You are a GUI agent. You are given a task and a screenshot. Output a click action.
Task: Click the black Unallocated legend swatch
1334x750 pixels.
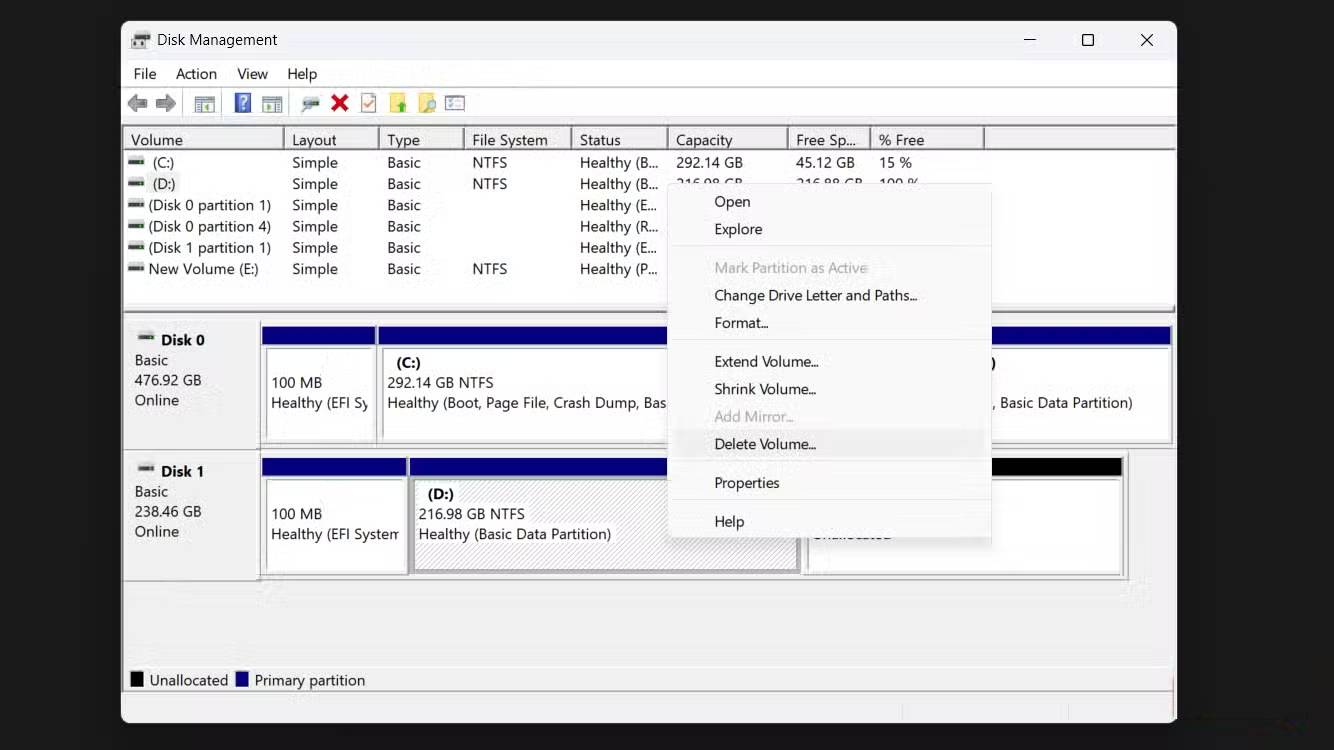coord(136,679)
